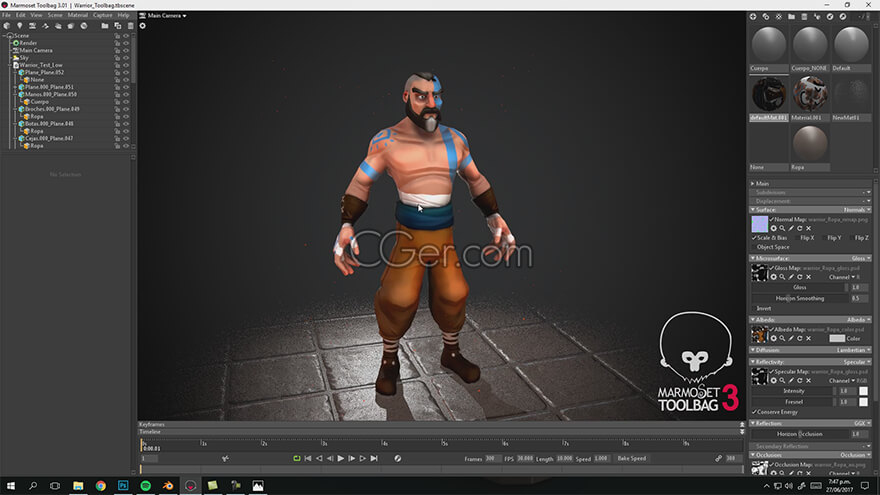The height and width of the screenshot is (495, 880).
Task: Select the Sky item in scene tree
Action: pos(24,58)
